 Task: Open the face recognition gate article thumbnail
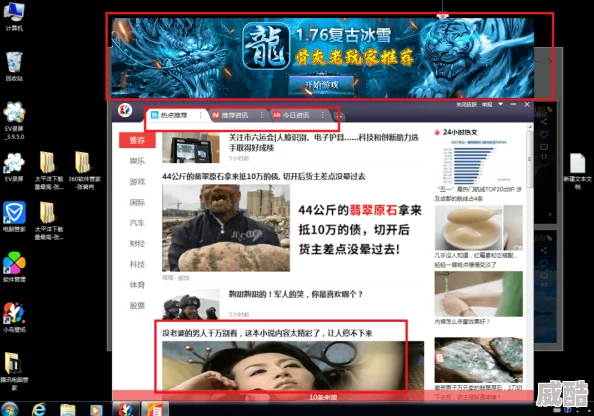[x=191, y=147]
